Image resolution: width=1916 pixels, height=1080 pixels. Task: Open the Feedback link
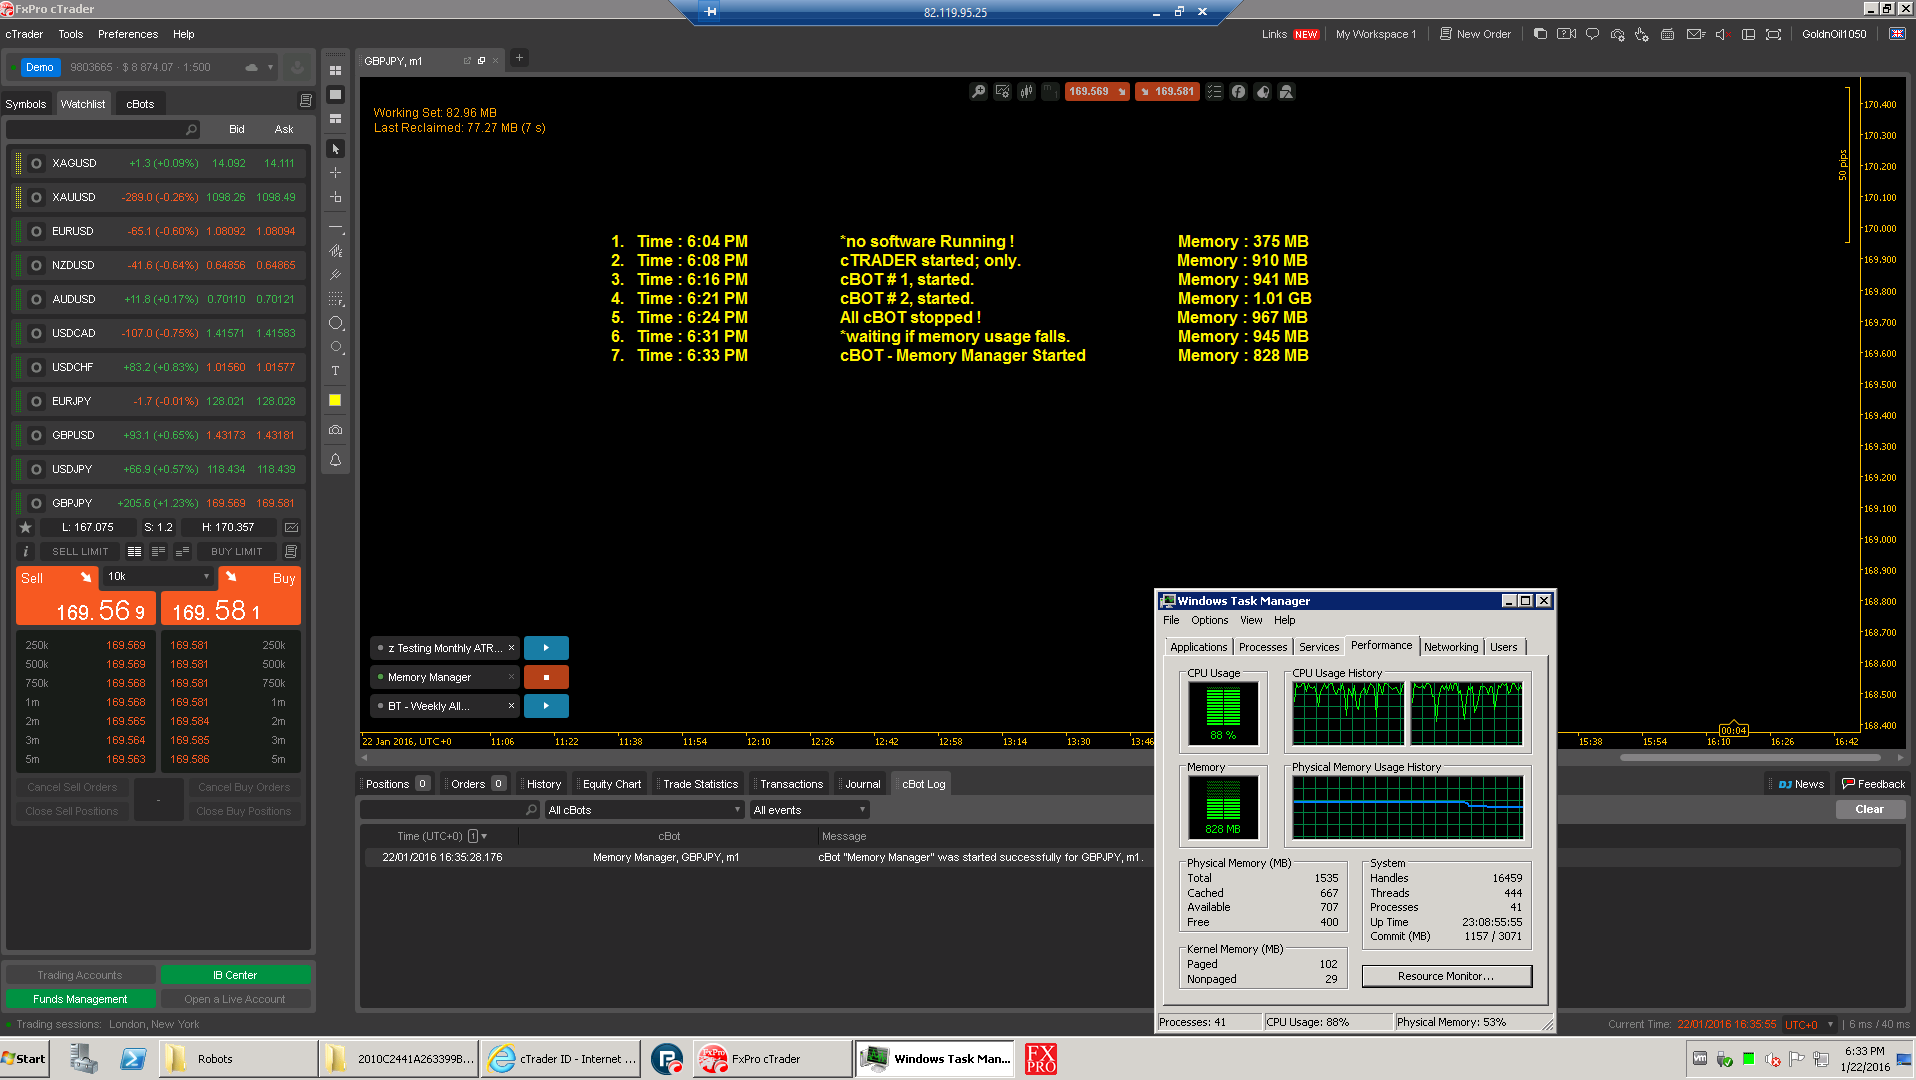1873,785
